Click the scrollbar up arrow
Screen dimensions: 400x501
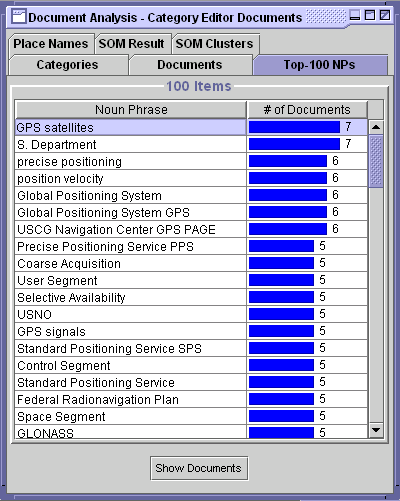(x=376, y=127)
